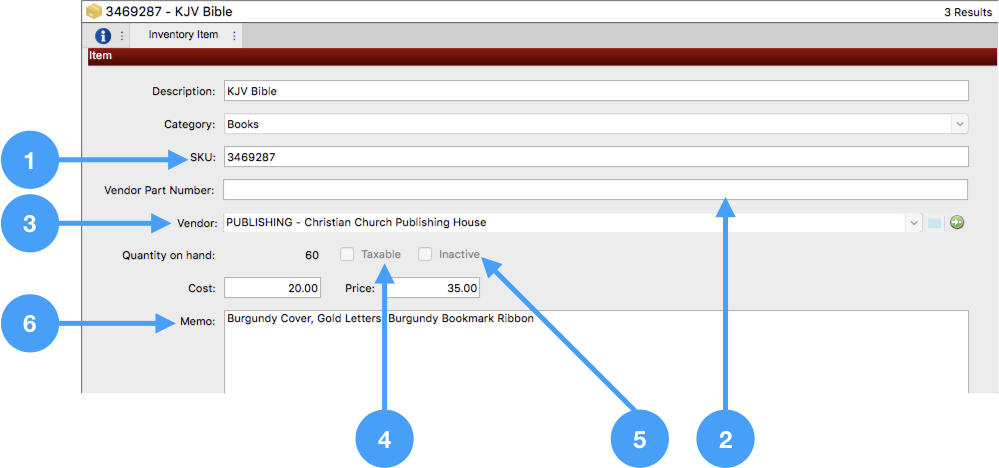This screenshot has width=999, height=468.
Task: Click the Description field containing KJV Bible
Action: [x=595, y=91]
